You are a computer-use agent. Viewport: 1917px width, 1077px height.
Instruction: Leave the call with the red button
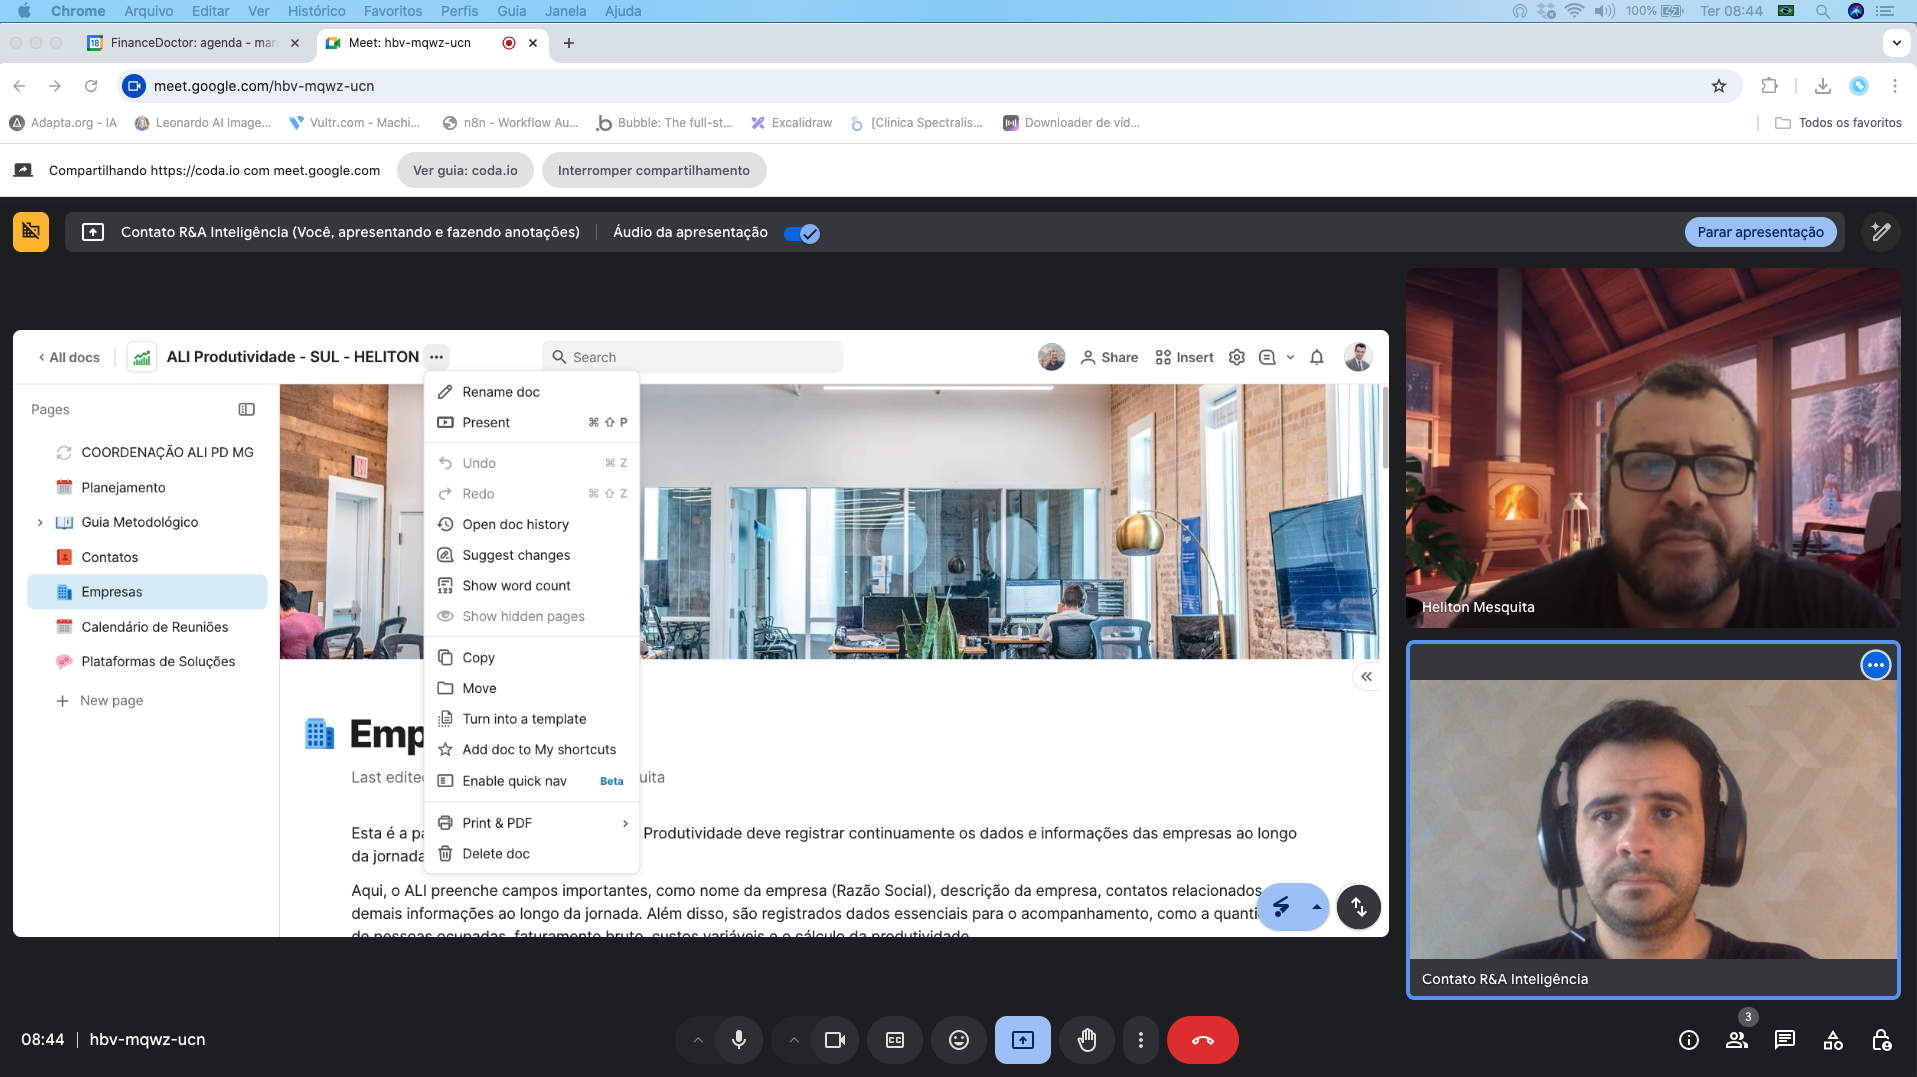point(1203,1040)
